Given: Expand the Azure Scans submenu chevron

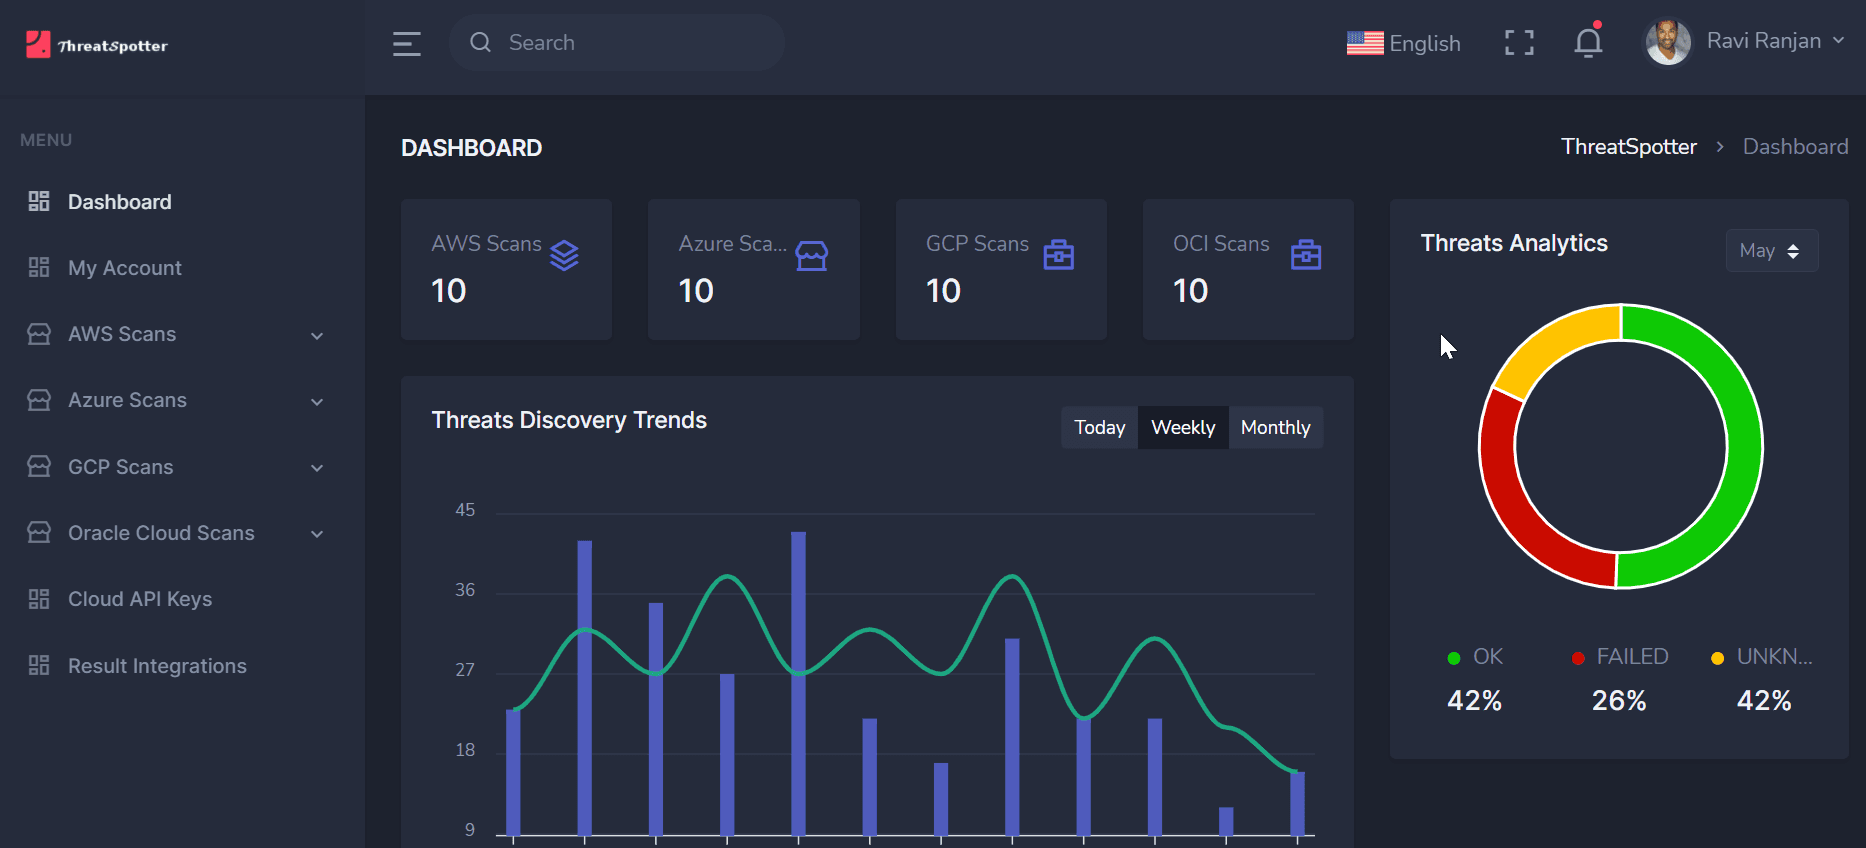Looking at the screenshot, I should point(317,402).
